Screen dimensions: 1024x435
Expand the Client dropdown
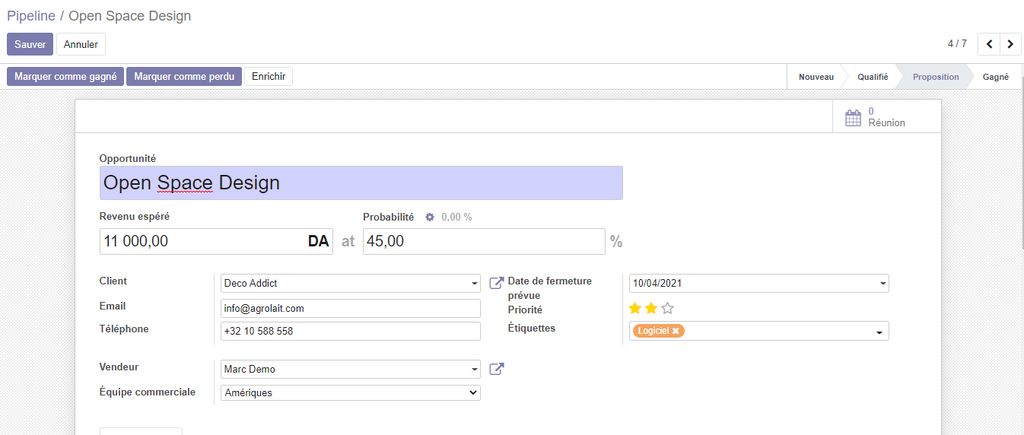point(474,284)
